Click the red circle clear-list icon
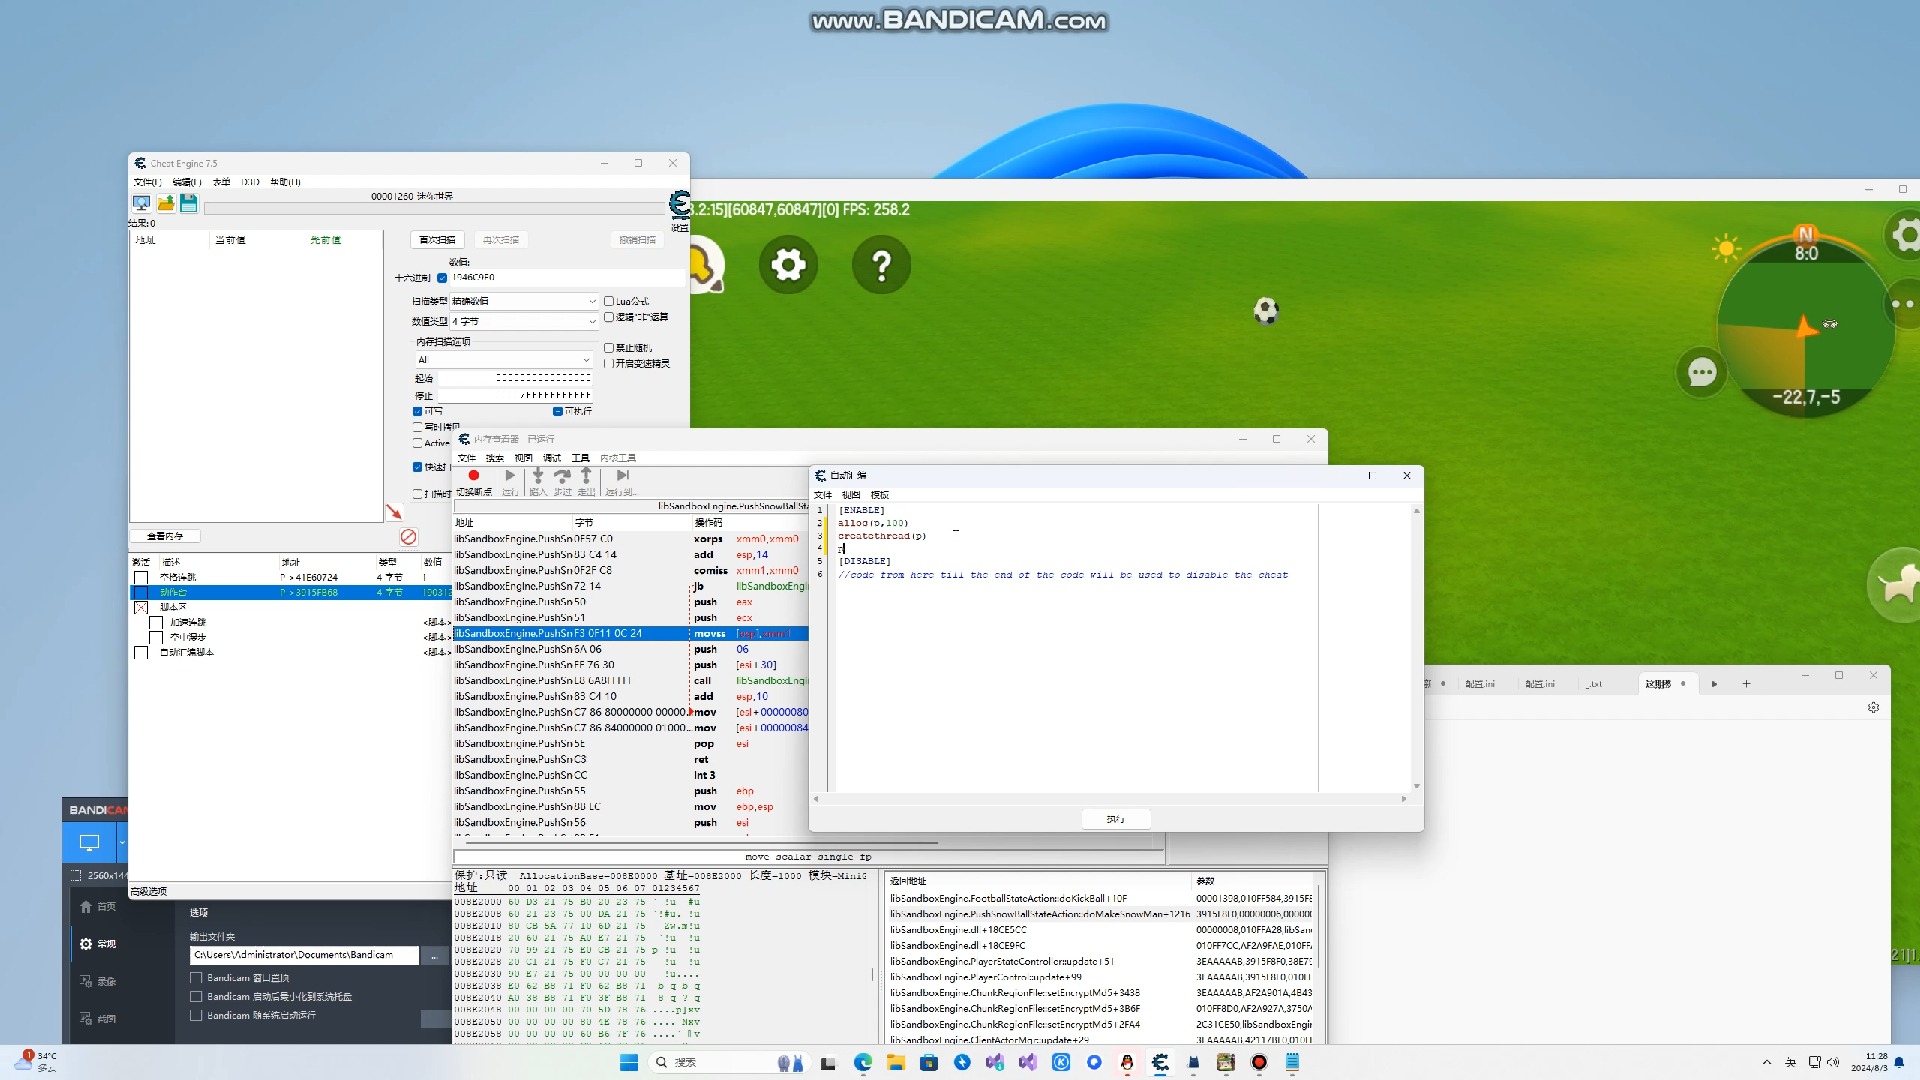 point(408,537)
